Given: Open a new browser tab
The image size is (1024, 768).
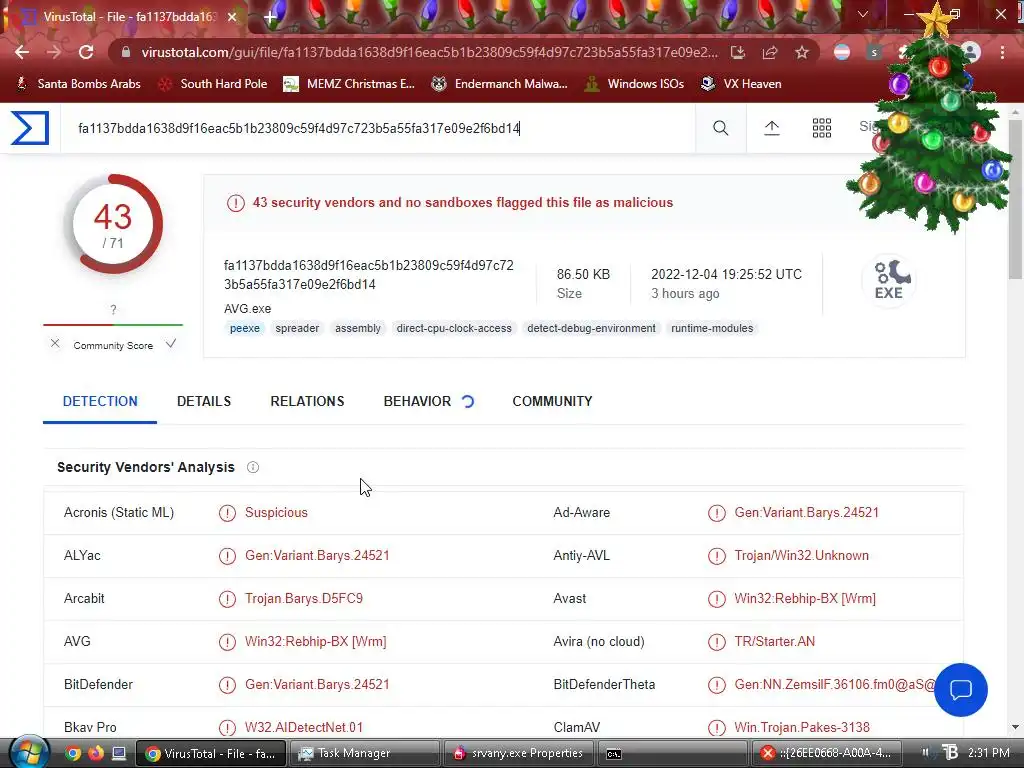Looking at the screenshot, I should coord(270,17).
